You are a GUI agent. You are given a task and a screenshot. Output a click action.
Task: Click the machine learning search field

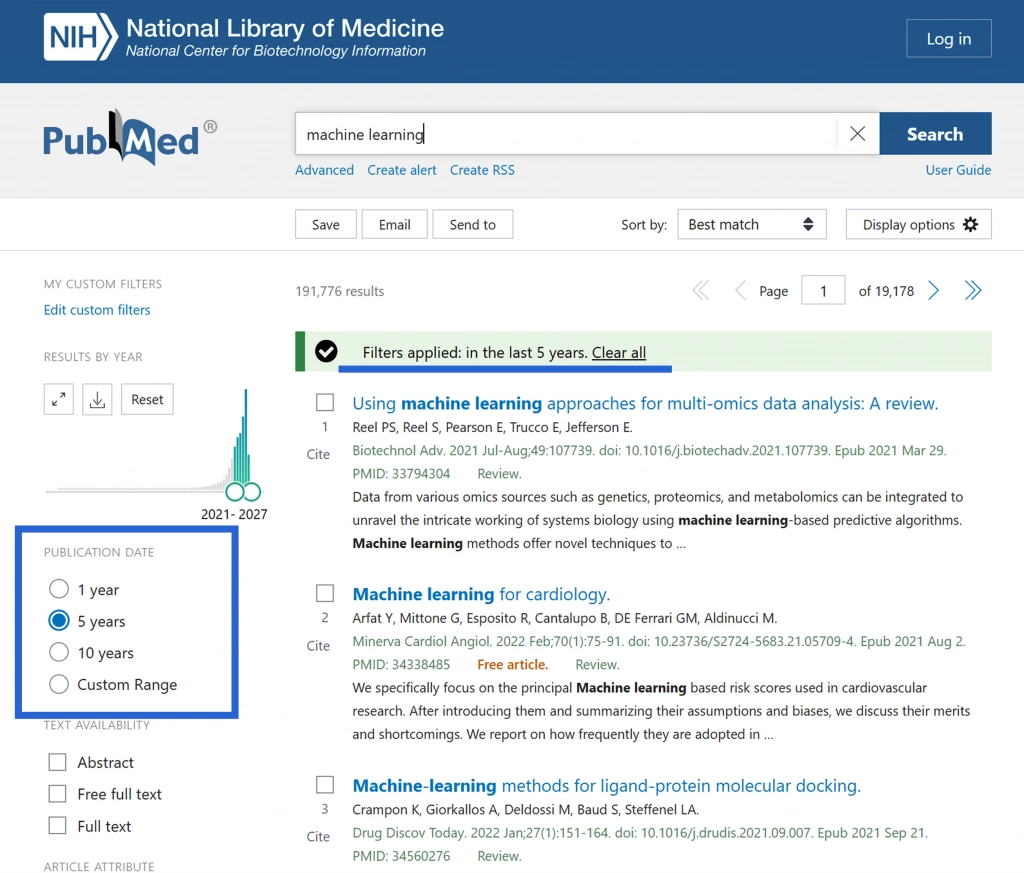[566, 134]
